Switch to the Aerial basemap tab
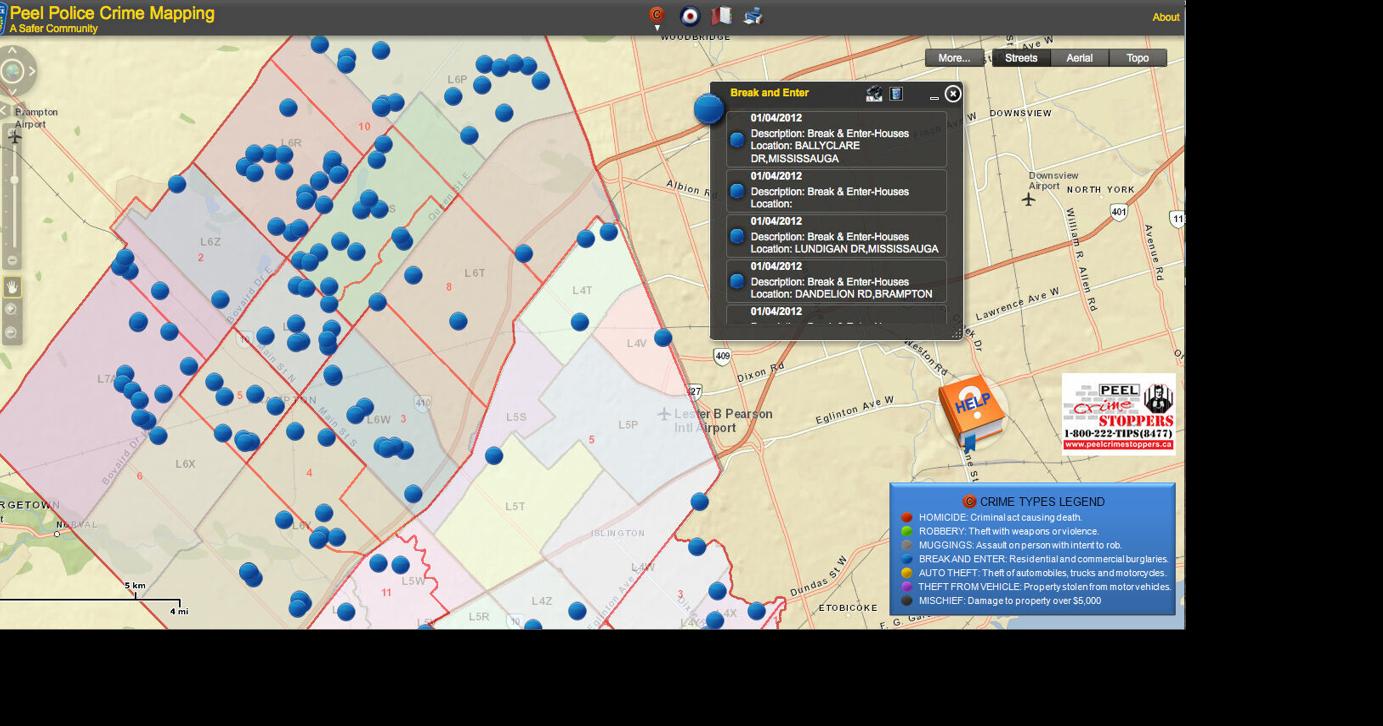This screenshot has width=1383, height=726. click(1080, 57)
